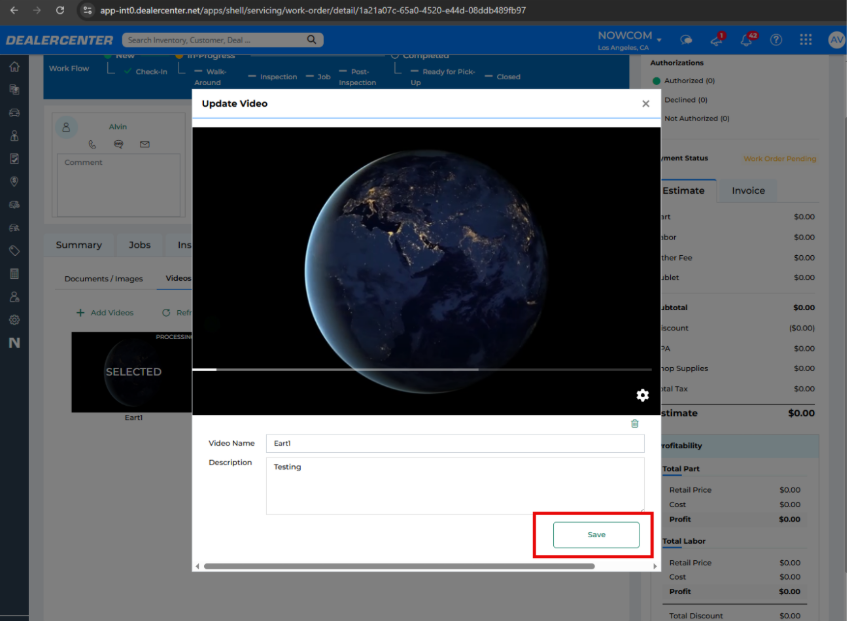
Task: Click the phone icon under Alvin
Action: pyautogui.click(x=92, y=144)
